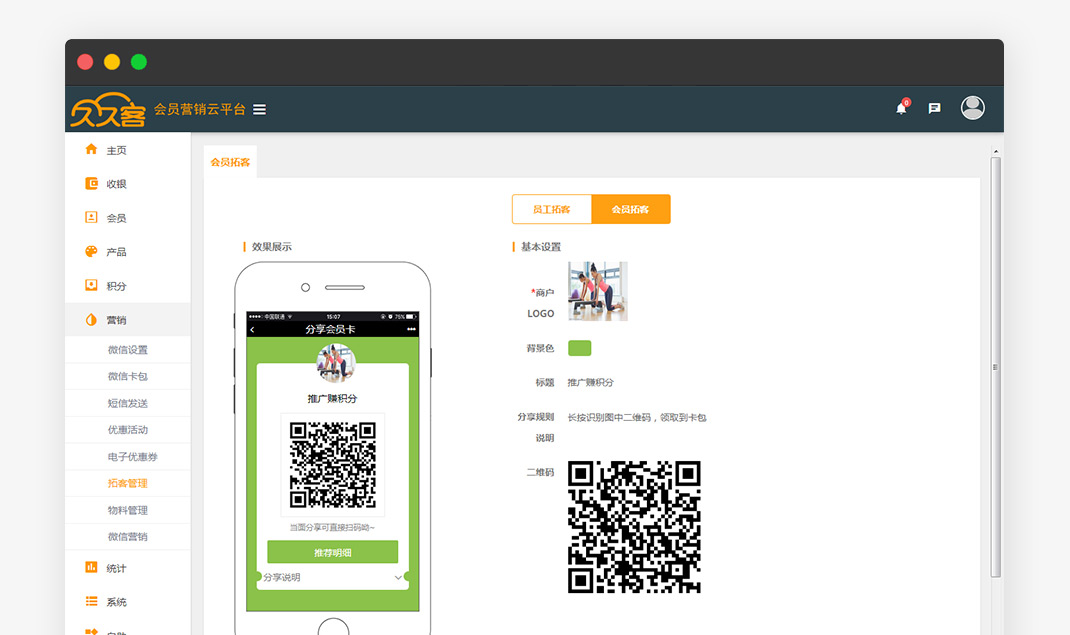The image size is (1070, 635).
Task: Switch to 员工拓客 mode
Action: 551,209
